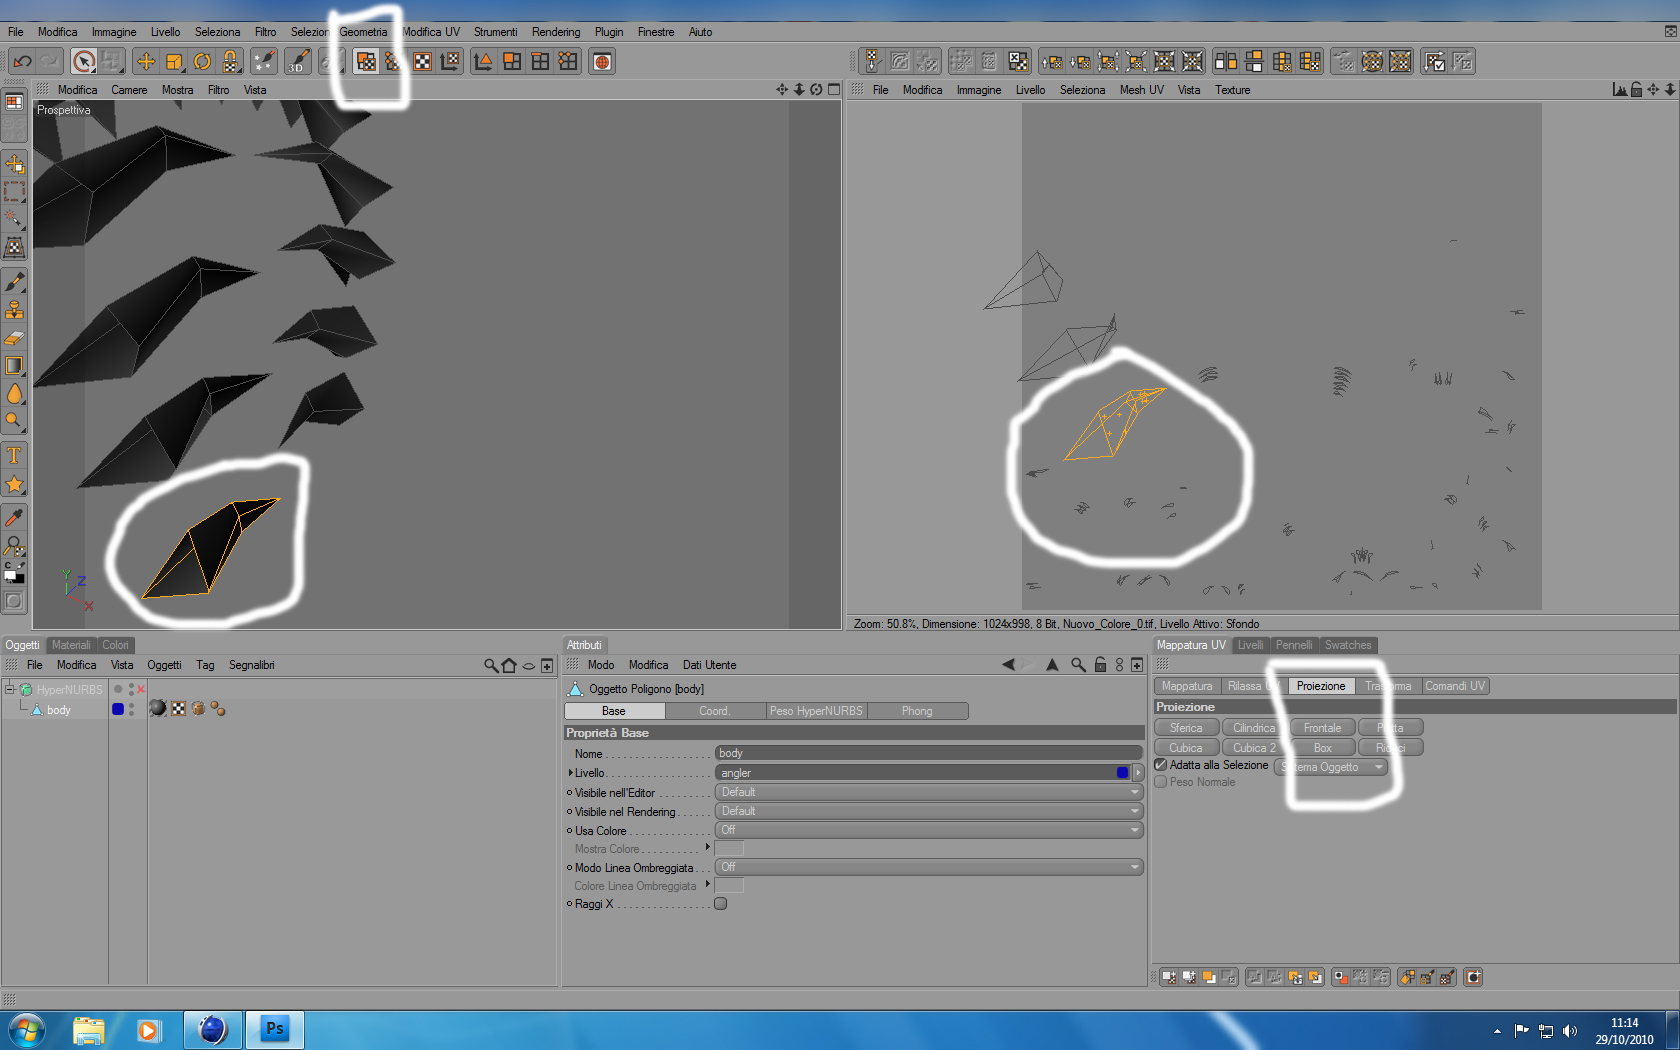
Task: Click the Cubica projection button
Action: [x=1186, y=748]
